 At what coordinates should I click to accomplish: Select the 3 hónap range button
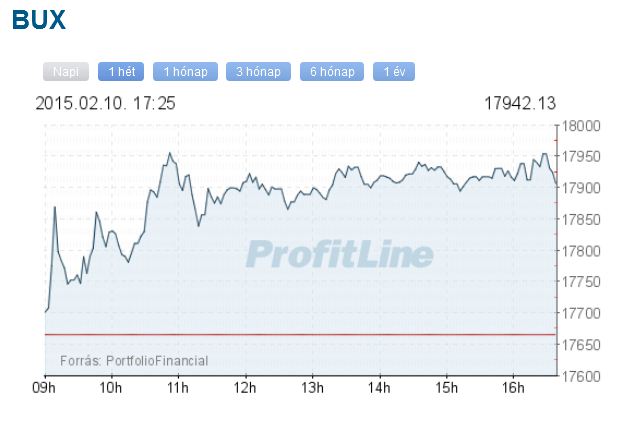[258, 71]
